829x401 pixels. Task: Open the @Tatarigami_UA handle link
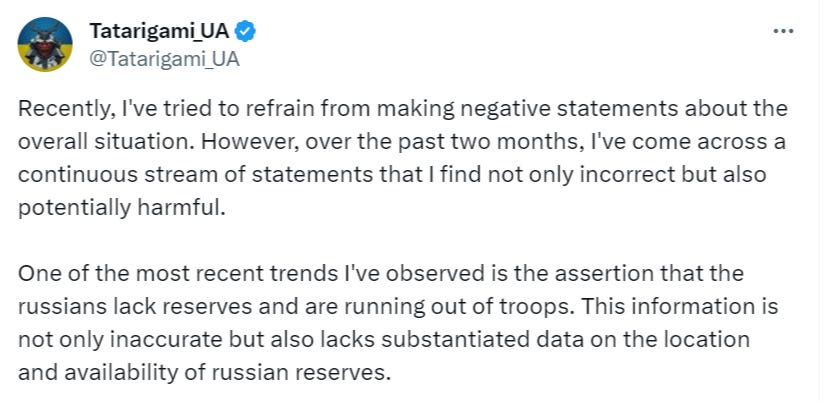164,59
